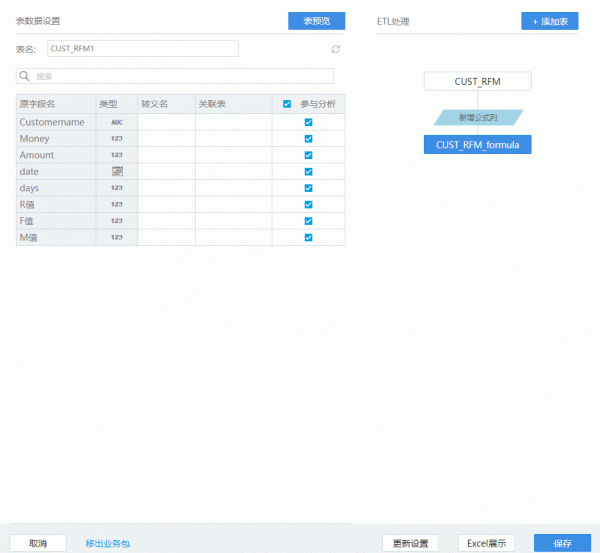Click the 表名 input with CUST_RFM1
Viewport: 600px width, 553px height.
tap(143, 49)
